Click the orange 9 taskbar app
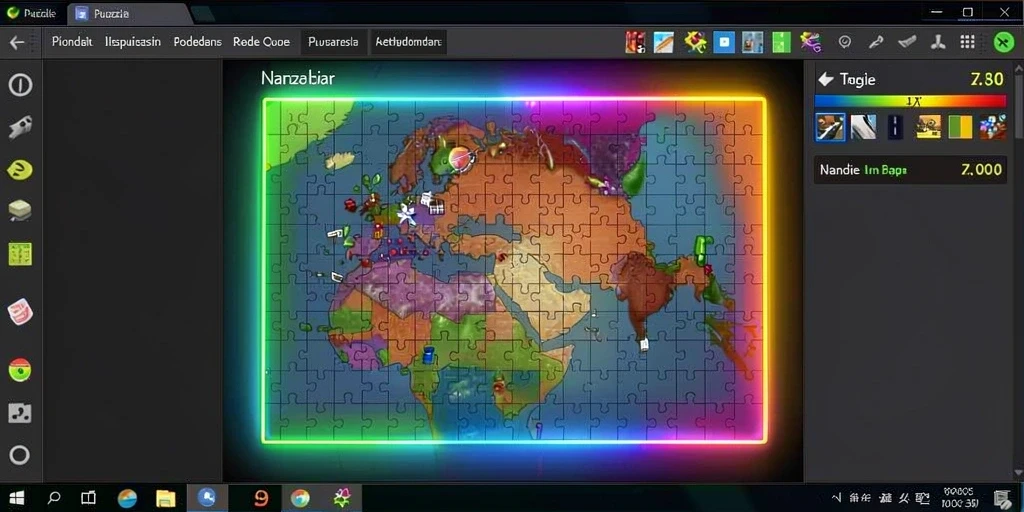1024x512 pixels. [261, 498]
